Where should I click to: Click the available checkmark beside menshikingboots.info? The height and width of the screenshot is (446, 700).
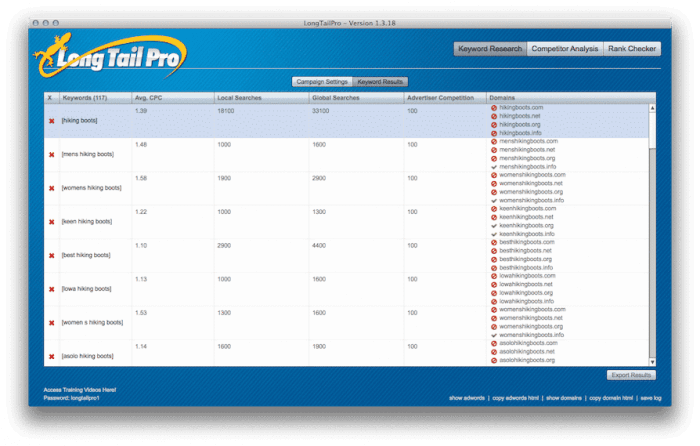[494, 167]
